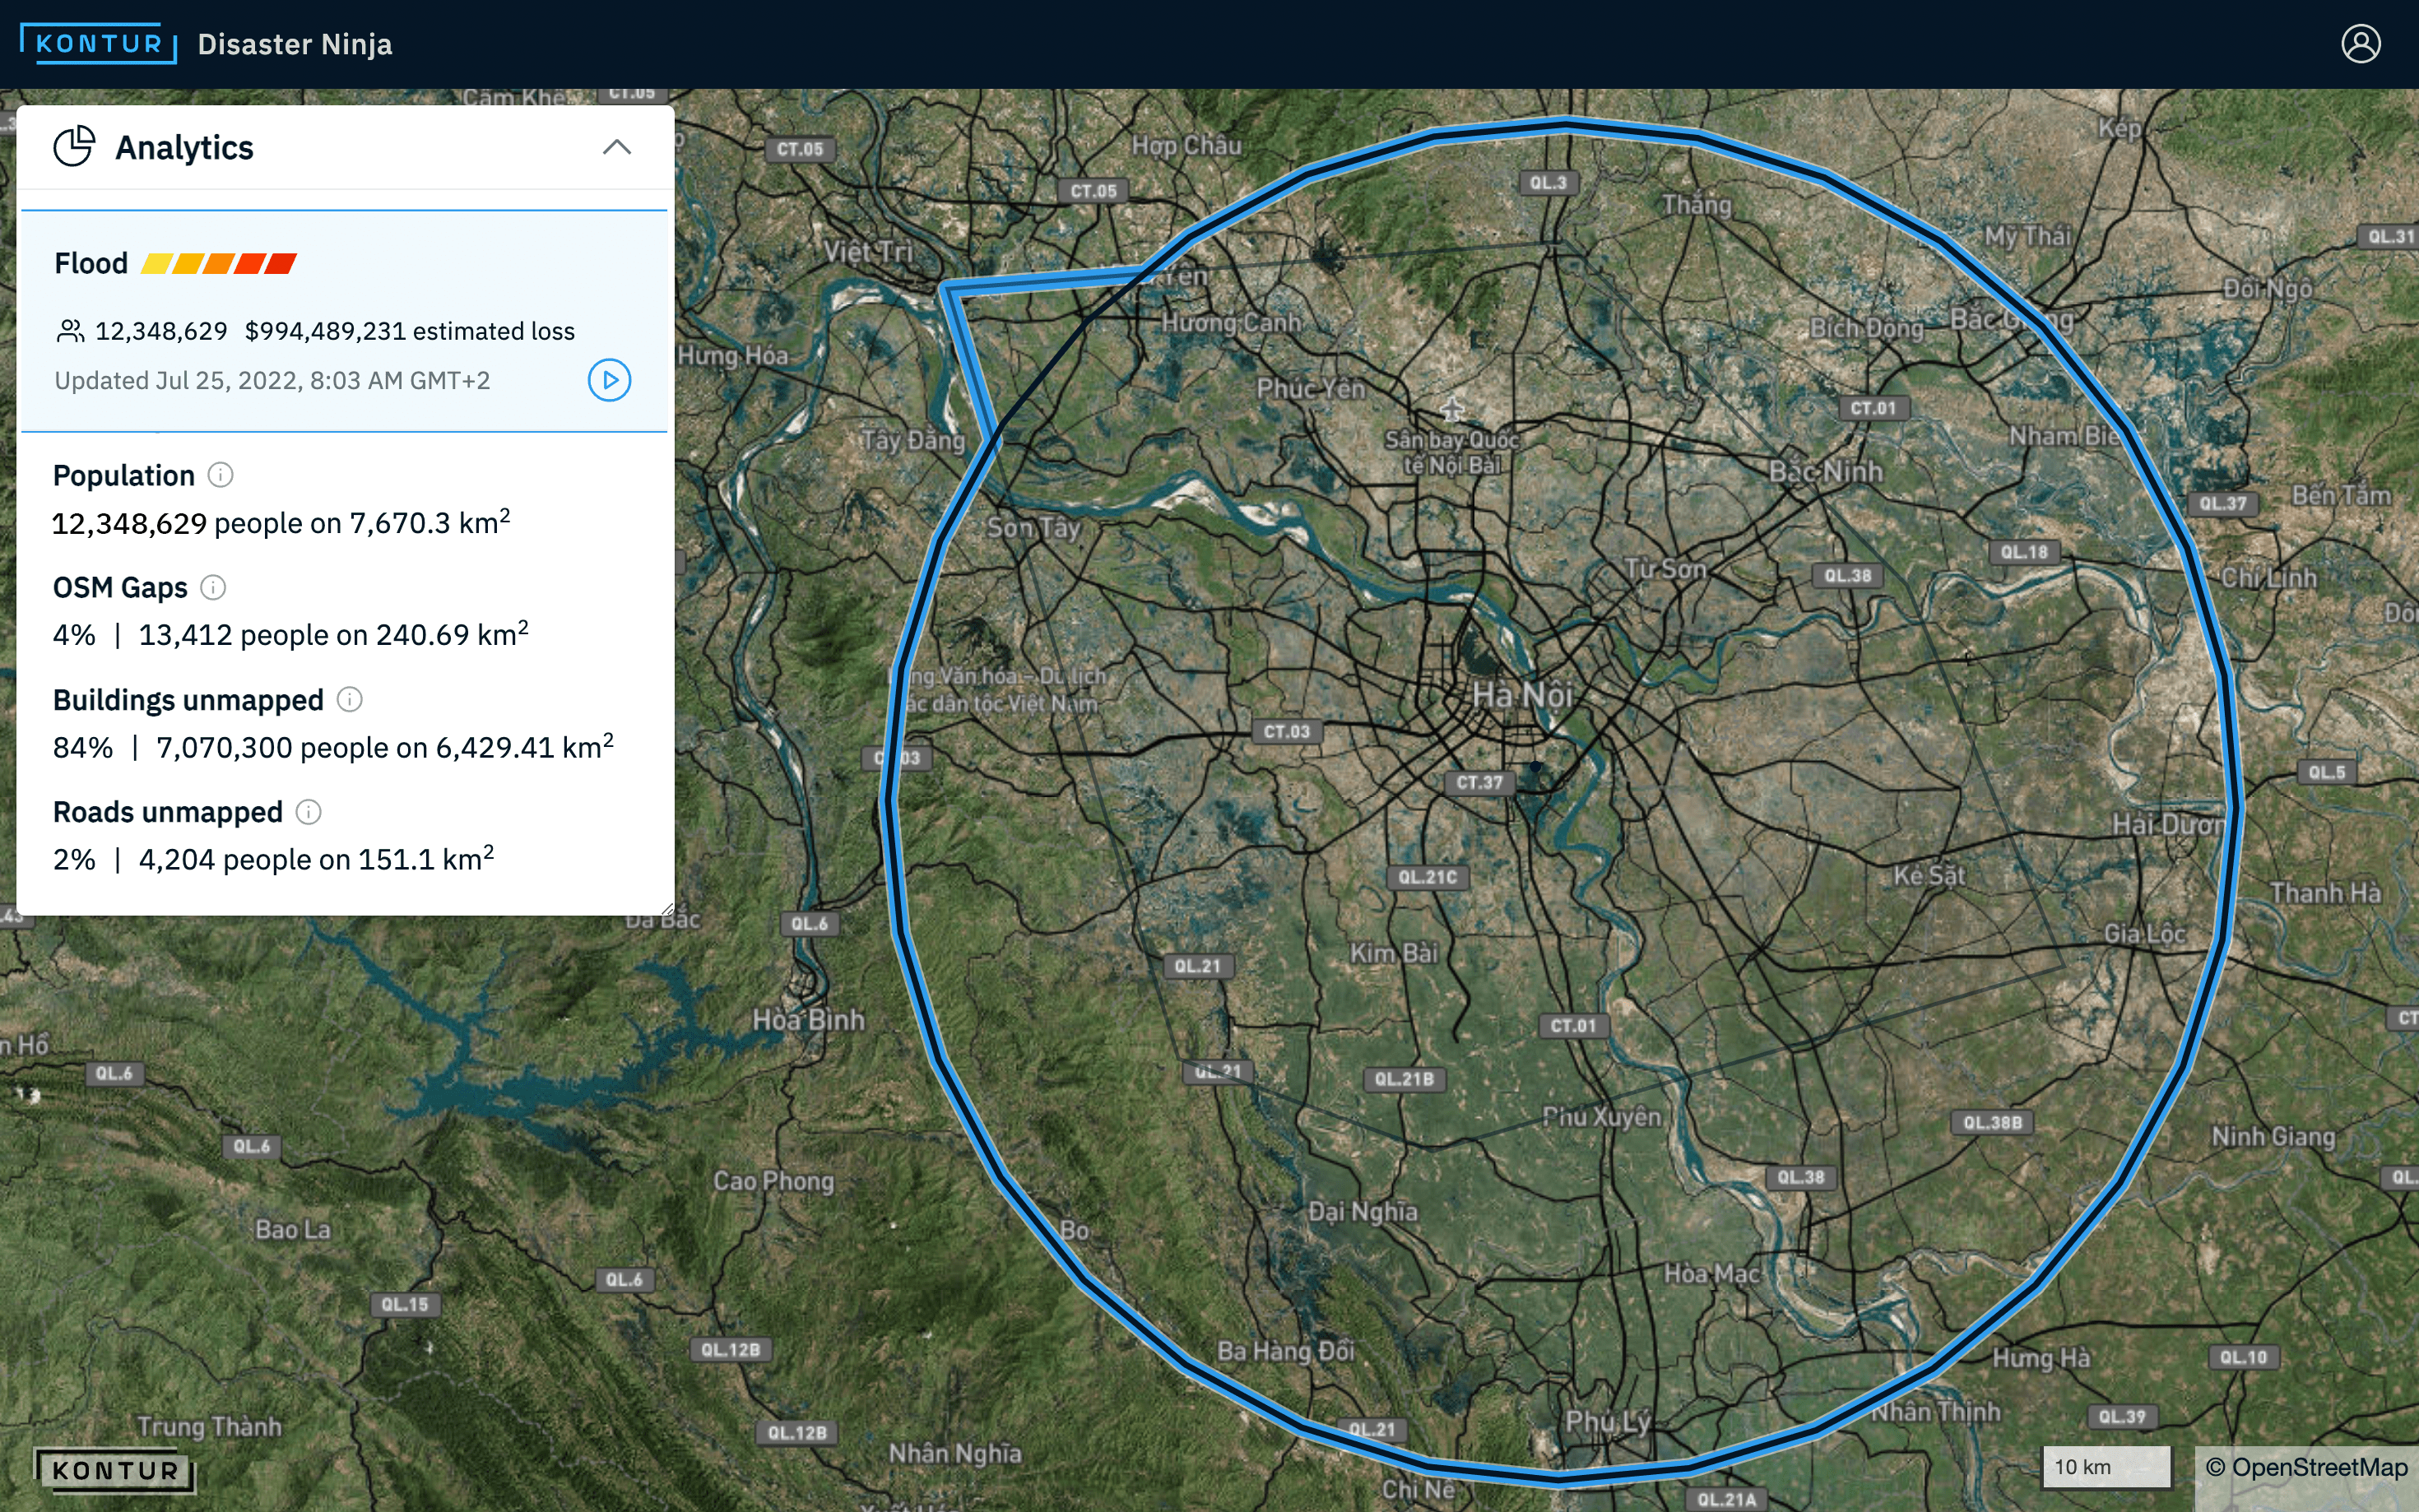Click "2% | 4,204 people on 151.1 km²"
The height and width of the screenshot is (1512, 2419).
click(x=273, y=858)
